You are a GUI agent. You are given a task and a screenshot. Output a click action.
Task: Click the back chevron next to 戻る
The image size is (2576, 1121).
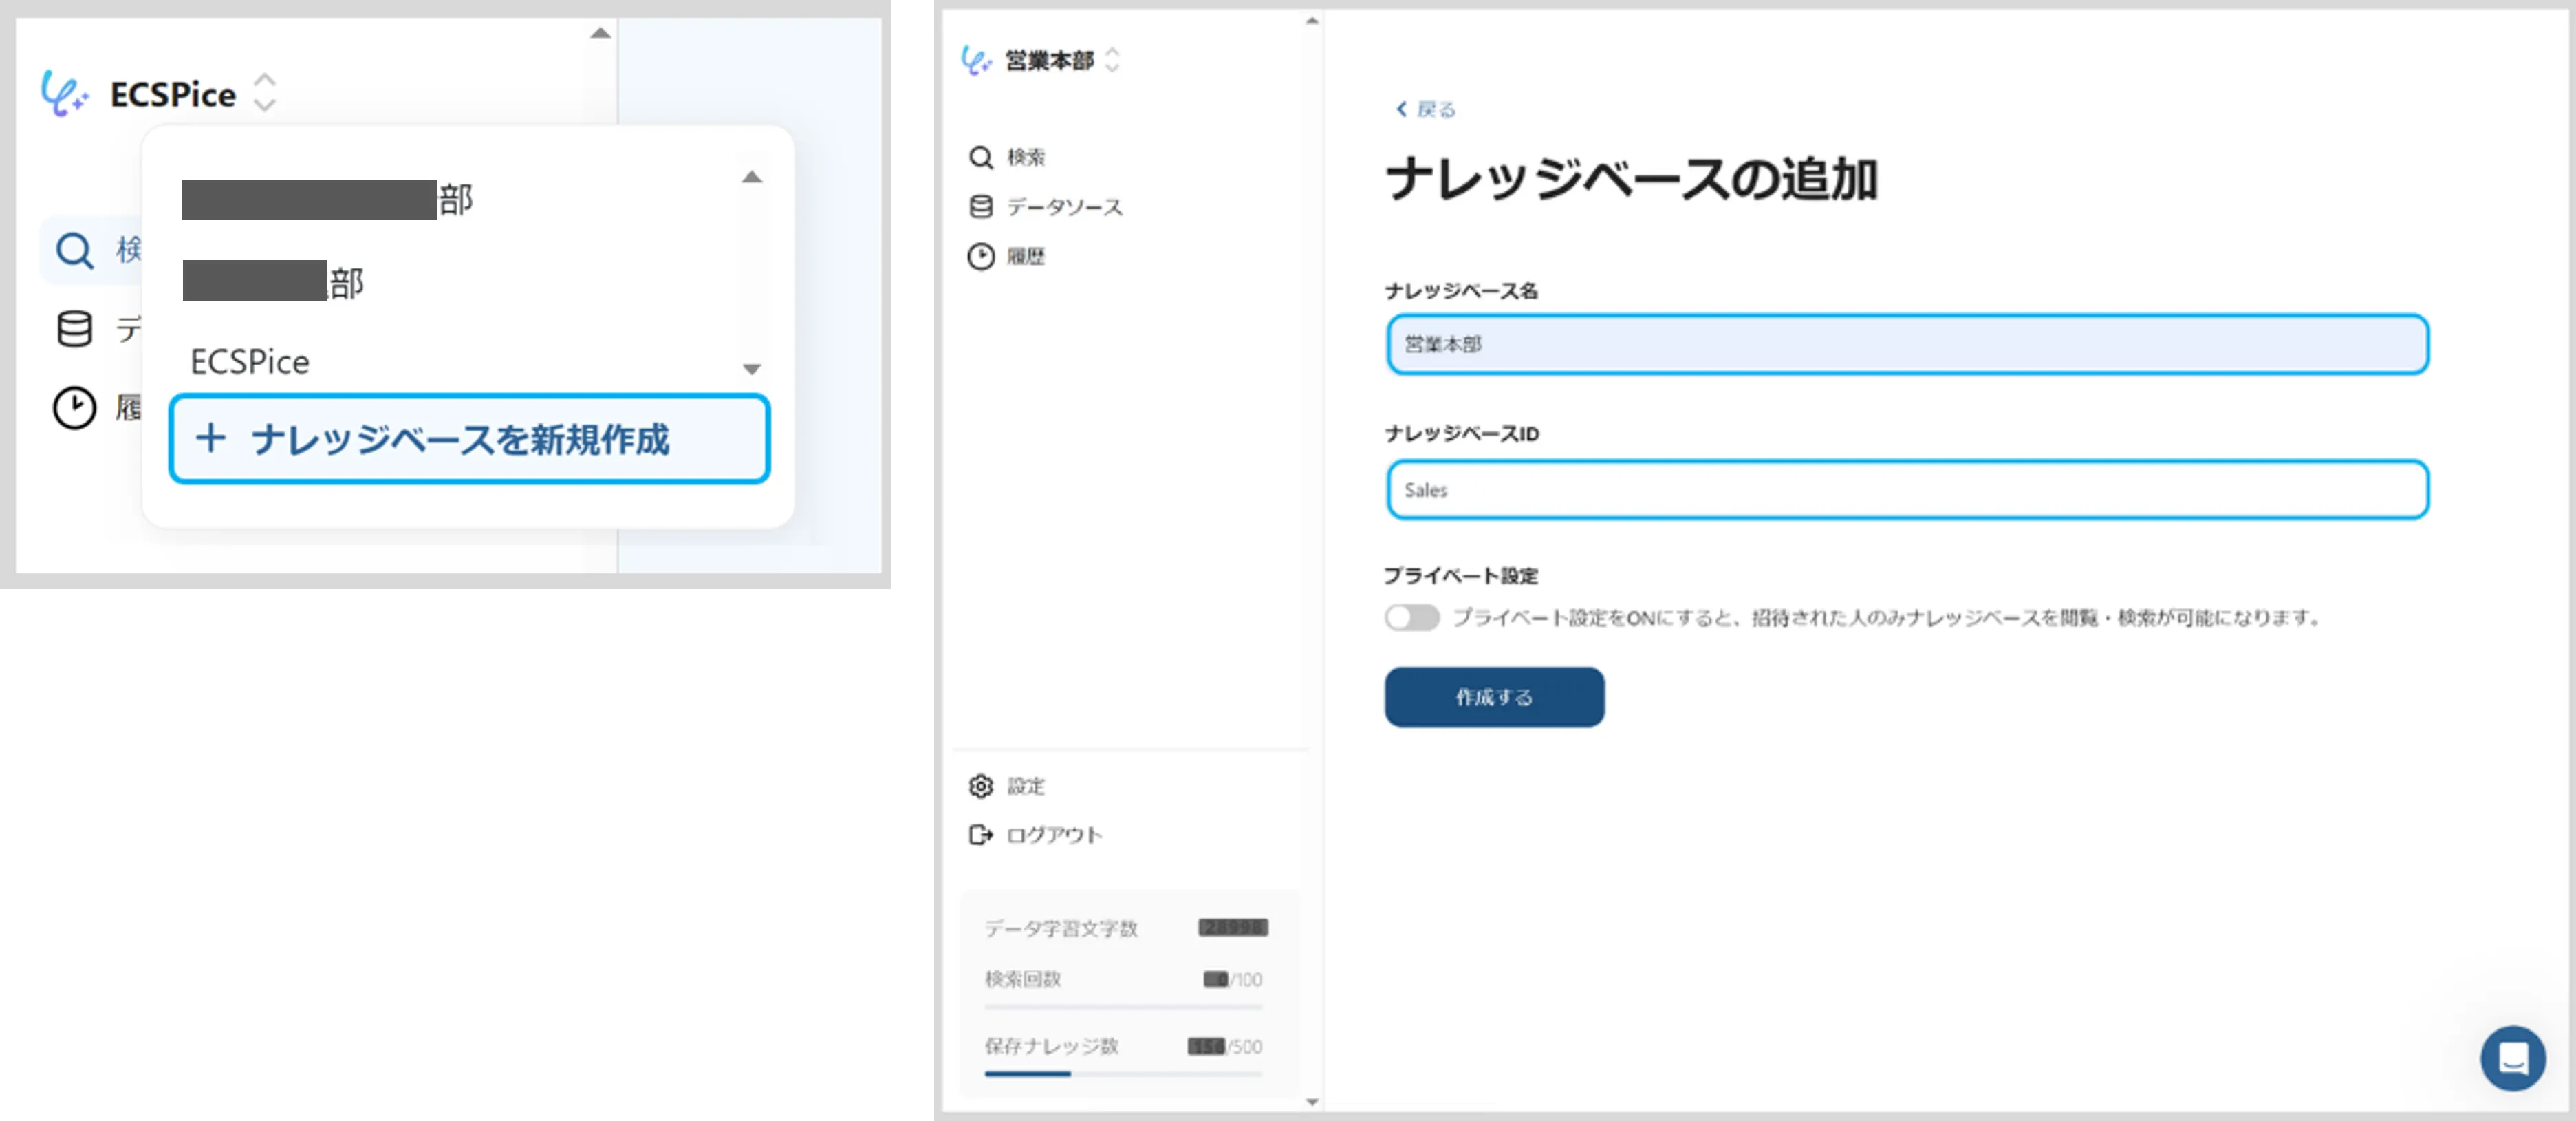click(x=1401, y=109)
